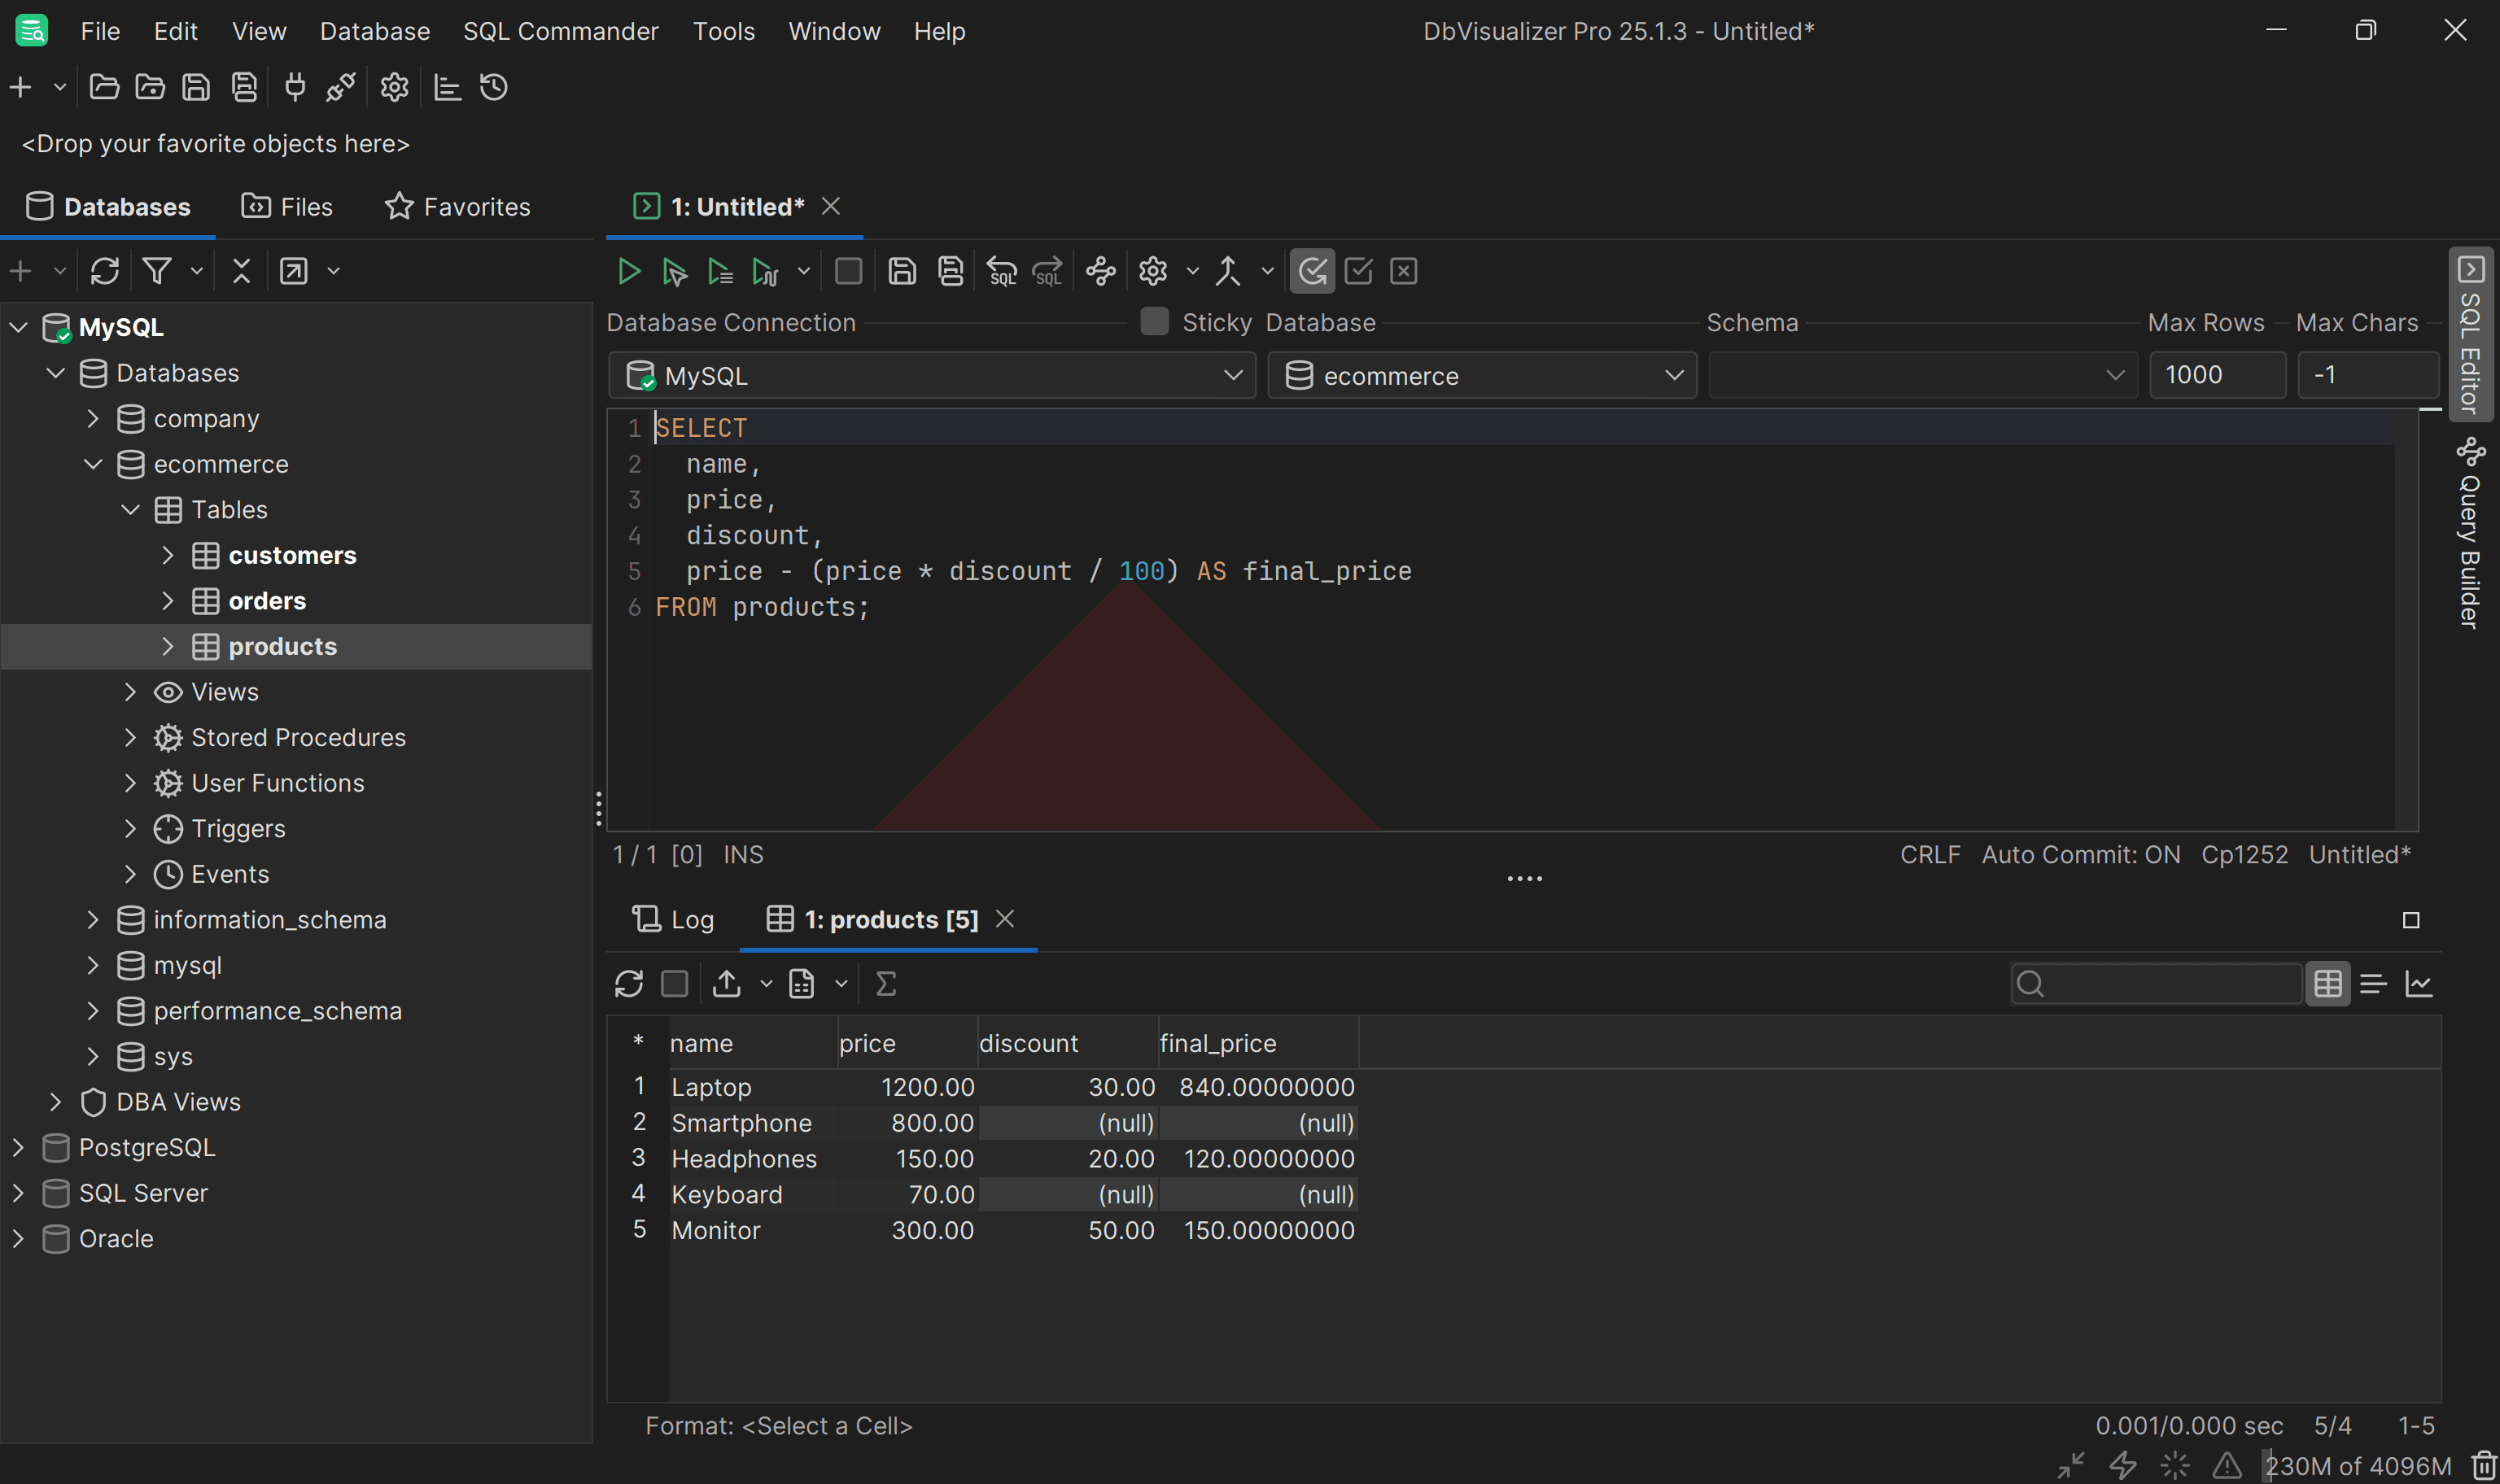This screenshot has width=2500, height=1484.
Task: Toggle the Auto Commit button in editor toolbar
Action: click(1312, 271)
